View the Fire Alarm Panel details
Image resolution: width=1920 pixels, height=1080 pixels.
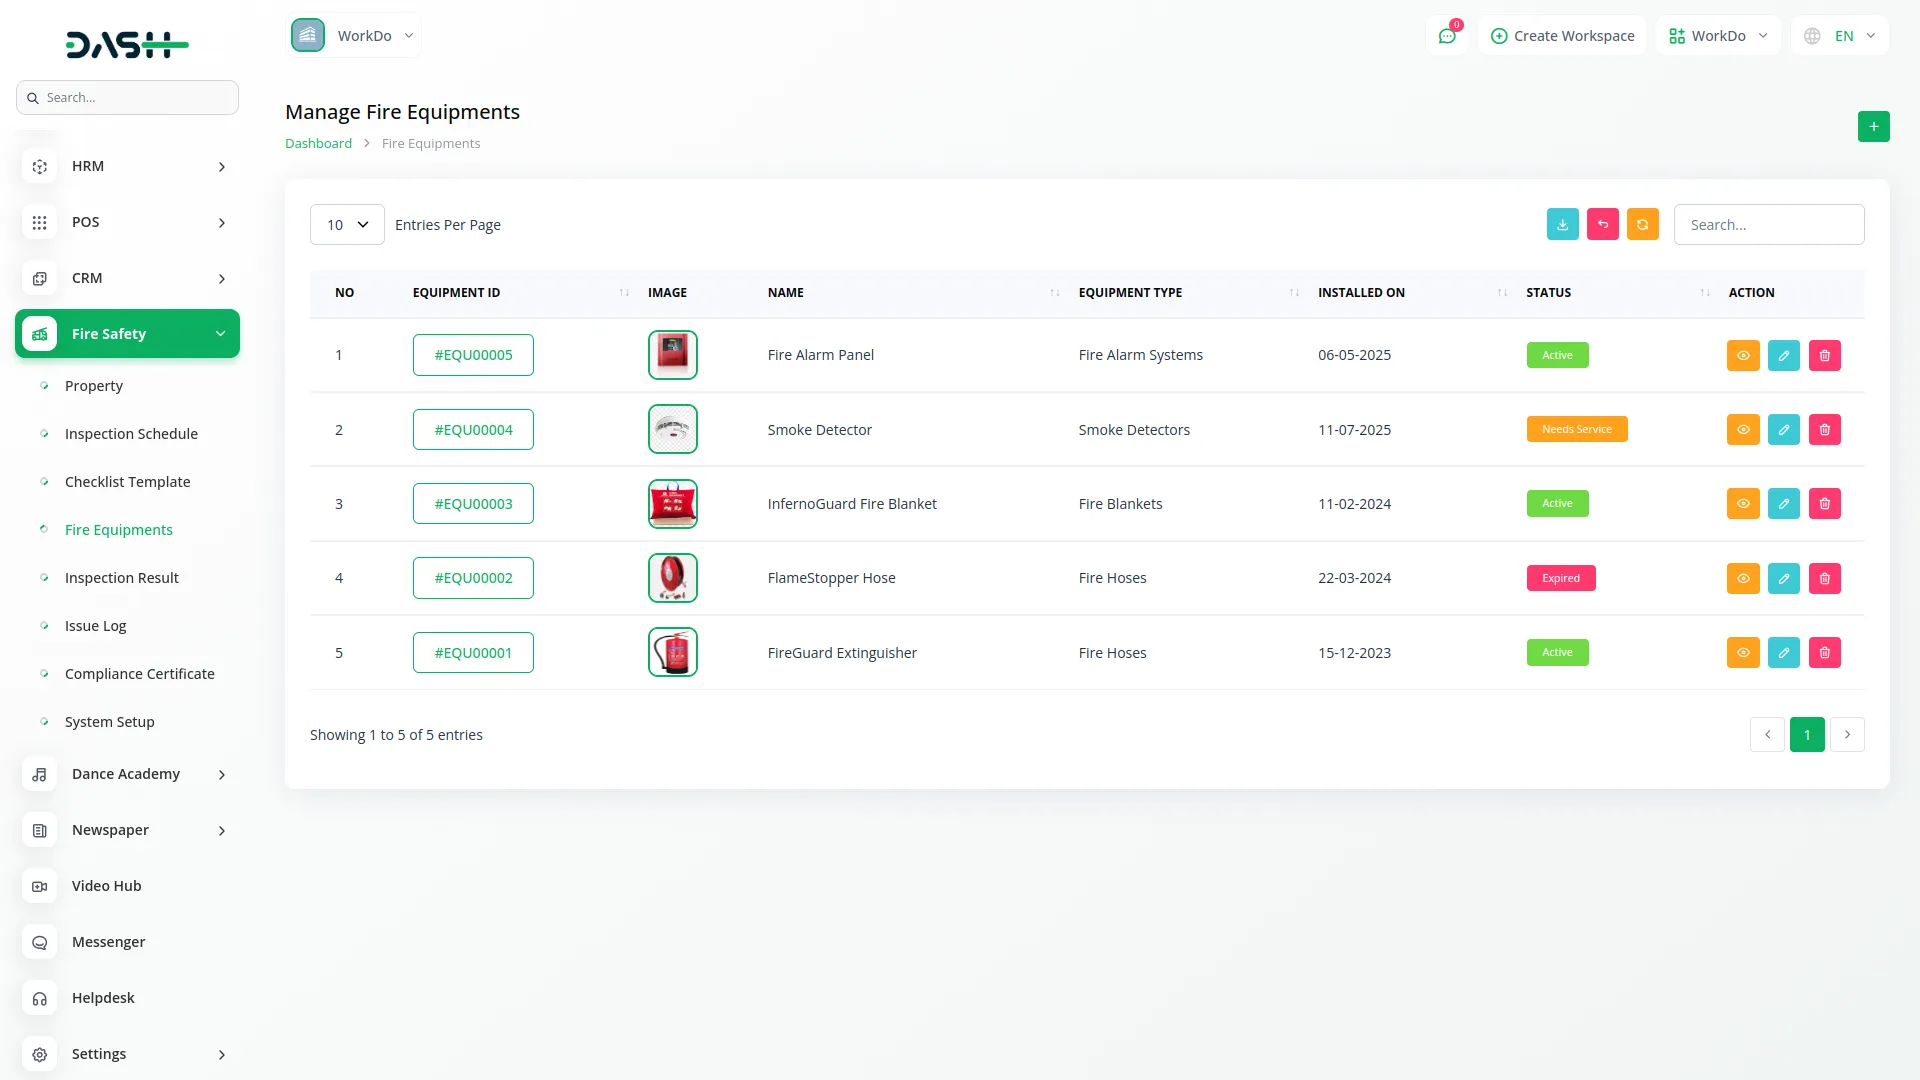[x=1742, y=355]
